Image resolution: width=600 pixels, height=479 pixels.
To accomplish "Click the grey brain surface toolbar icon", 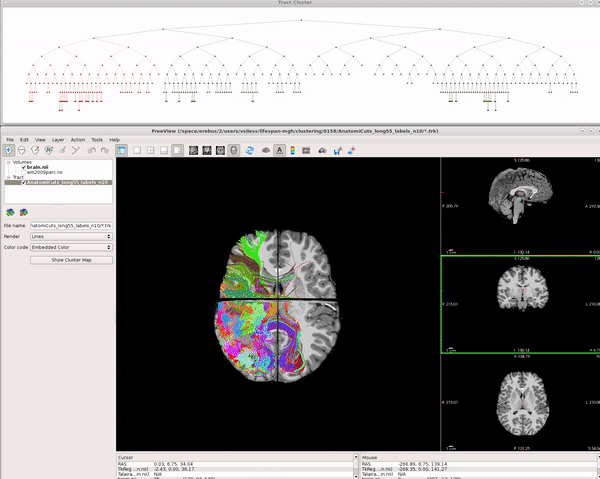I will [266, 150].
